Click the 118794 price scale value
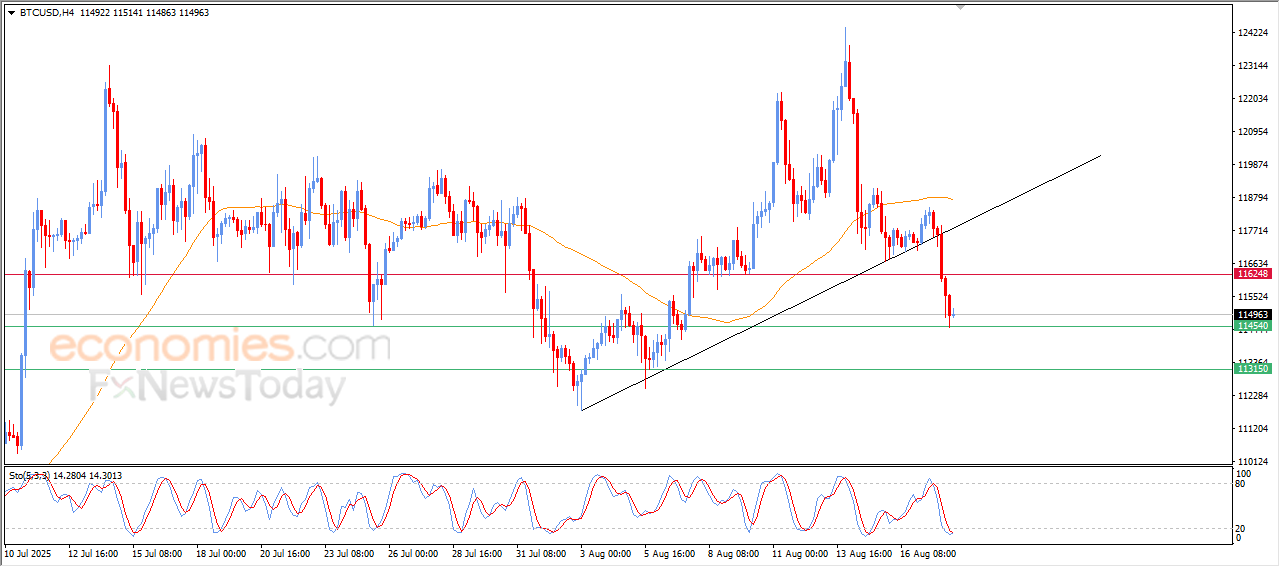The height and width of the screenshot is (567, 1280). pos(1254,198)
